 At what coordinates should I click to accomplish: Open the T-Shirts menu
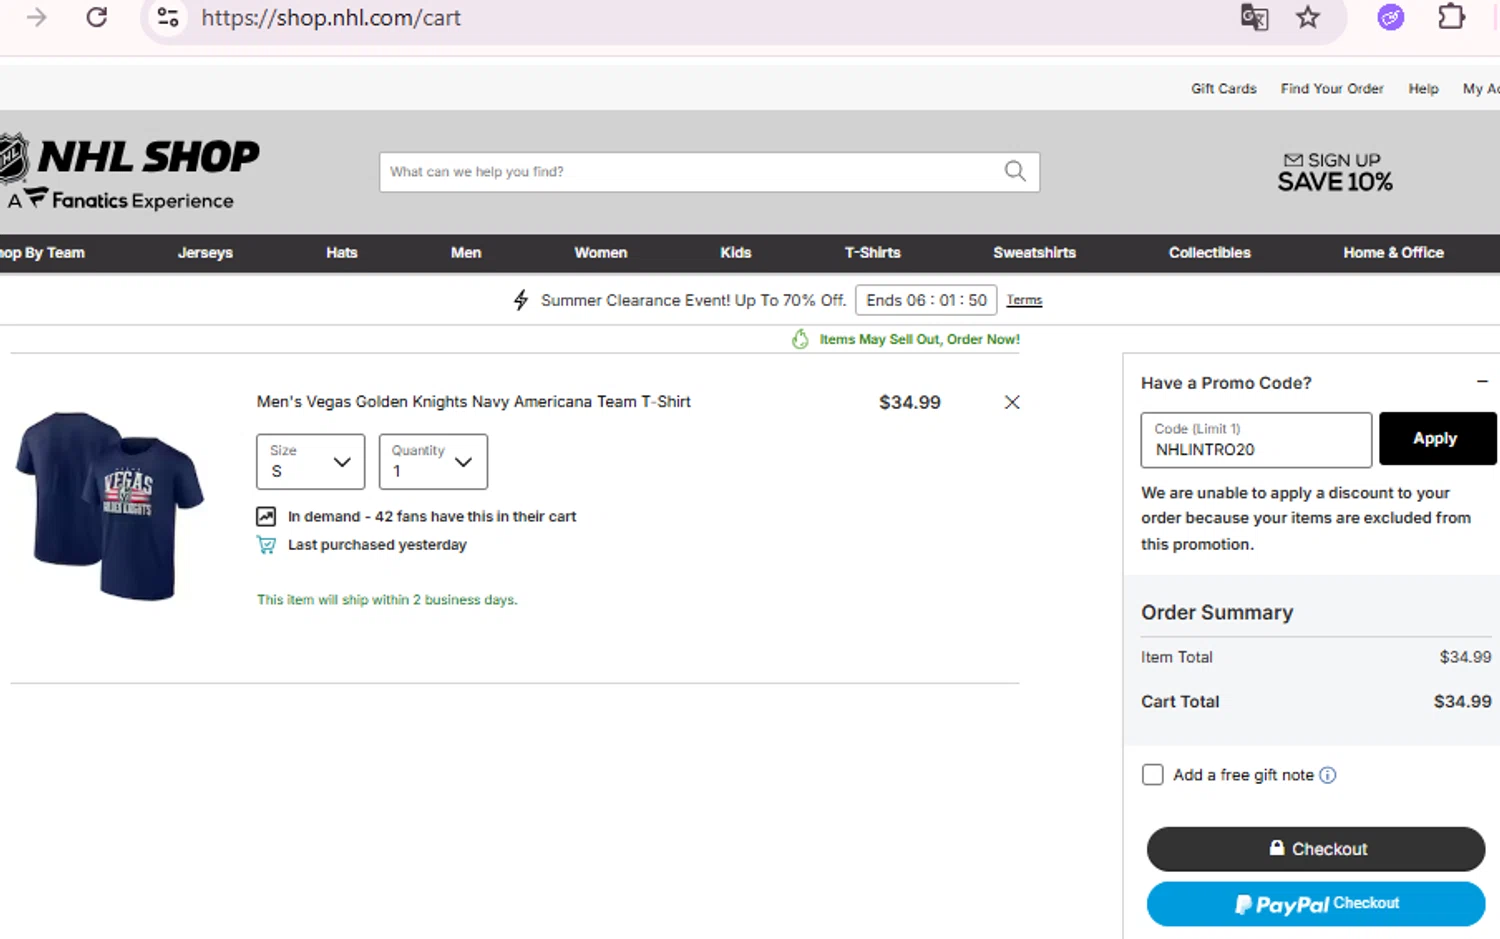click(873, 253)
